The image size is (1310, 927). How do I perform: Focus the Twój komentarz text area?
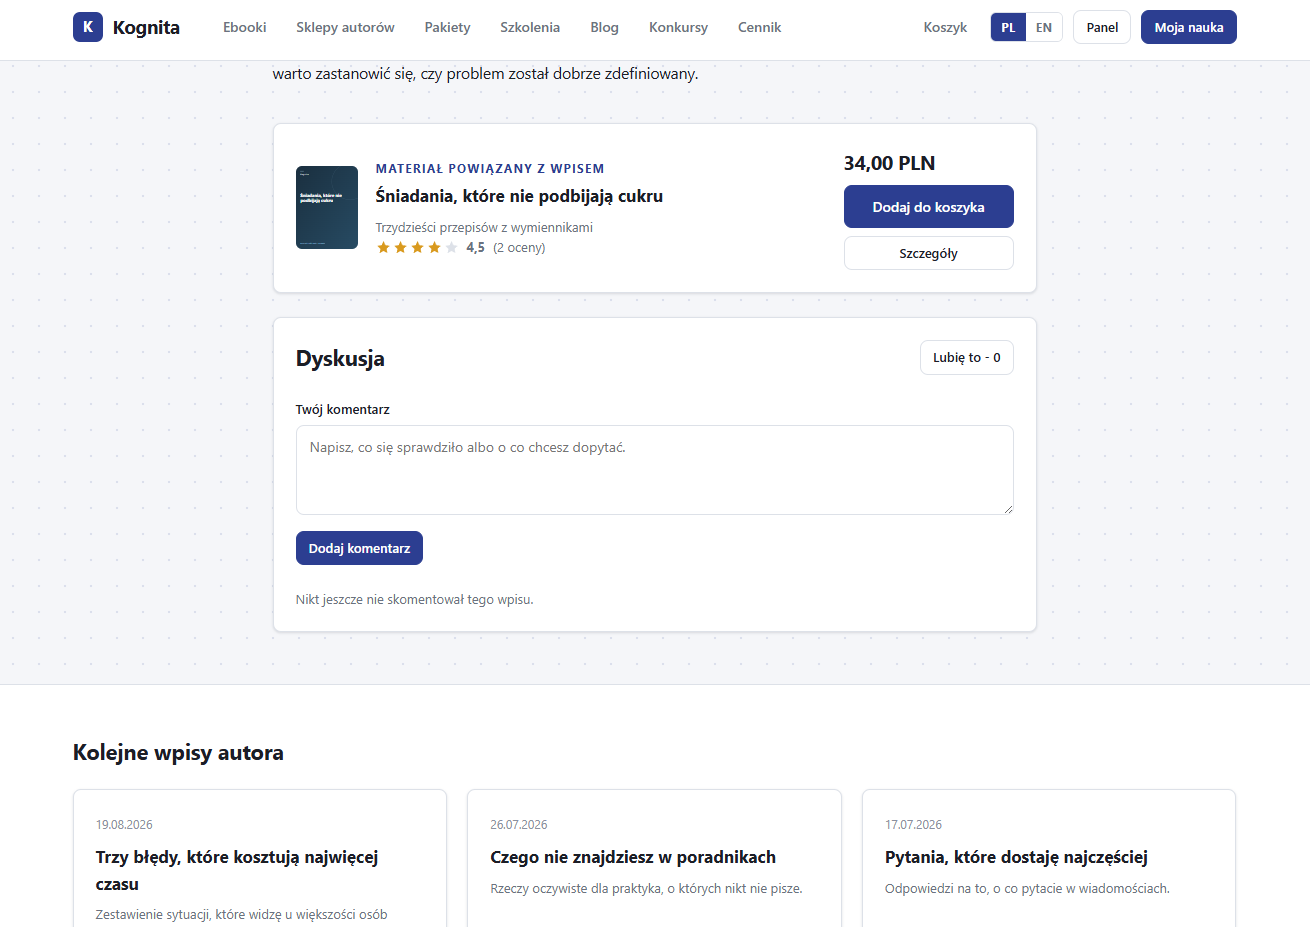[655, 470]
